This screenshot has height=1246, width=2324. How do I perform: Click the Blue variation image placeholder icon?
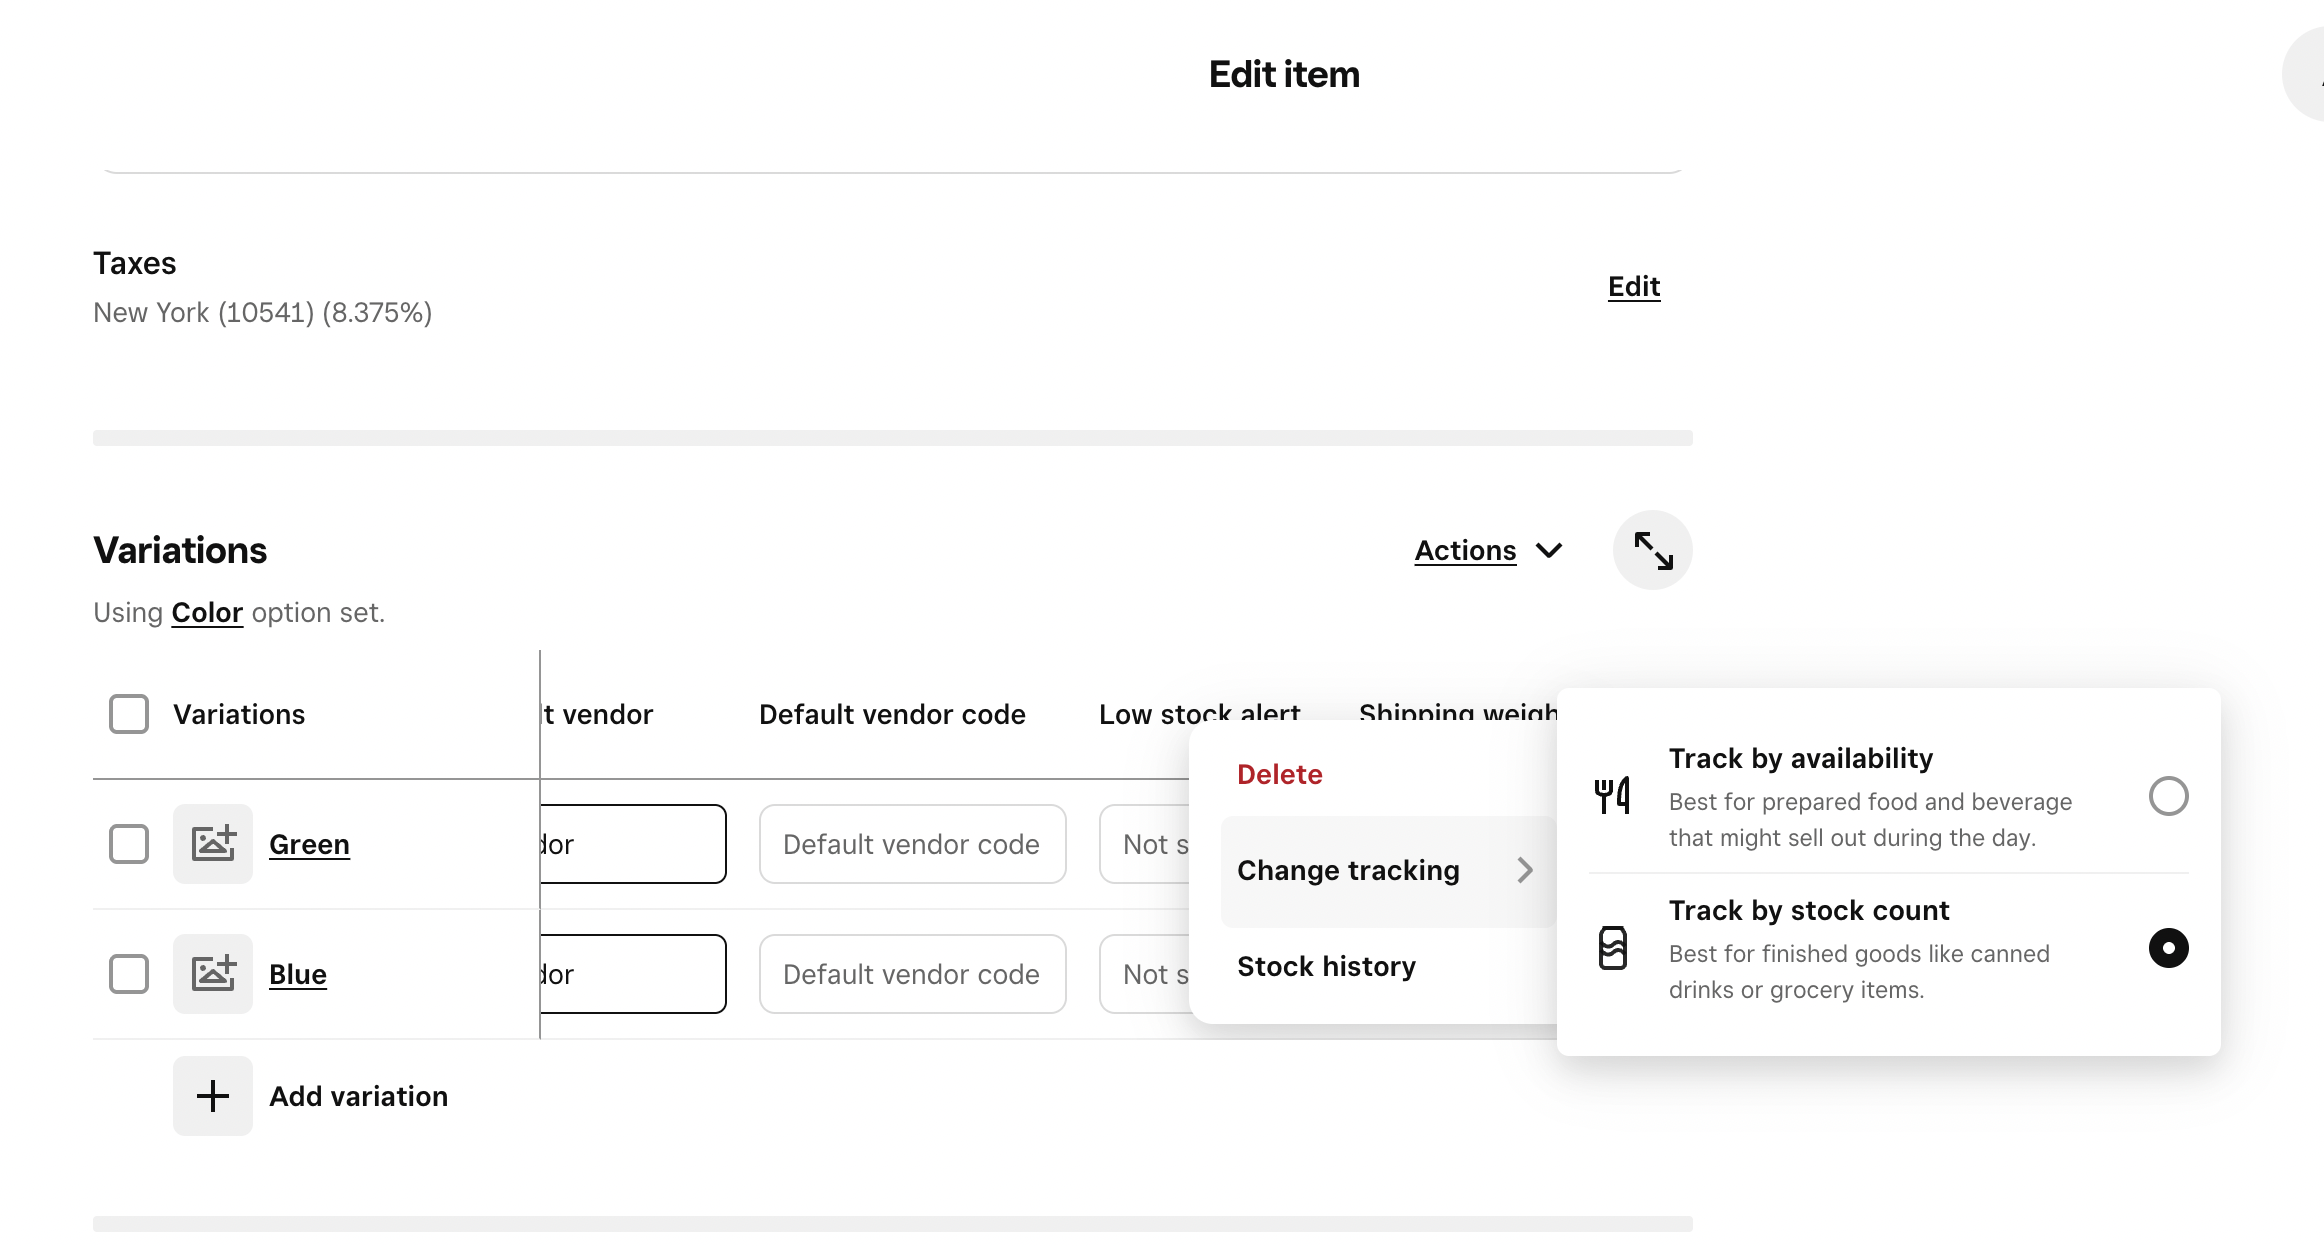(x=213, y=974)
